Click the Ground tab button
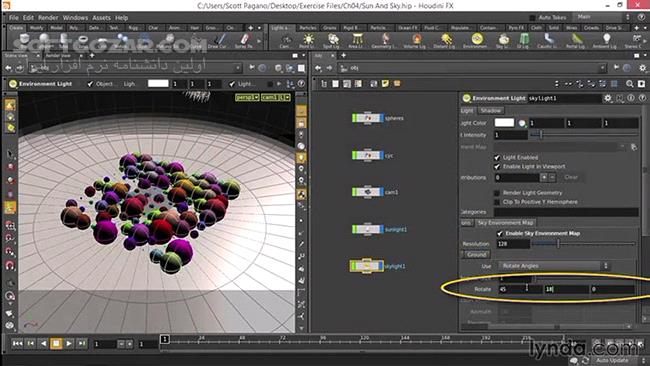 pos(476,255)
